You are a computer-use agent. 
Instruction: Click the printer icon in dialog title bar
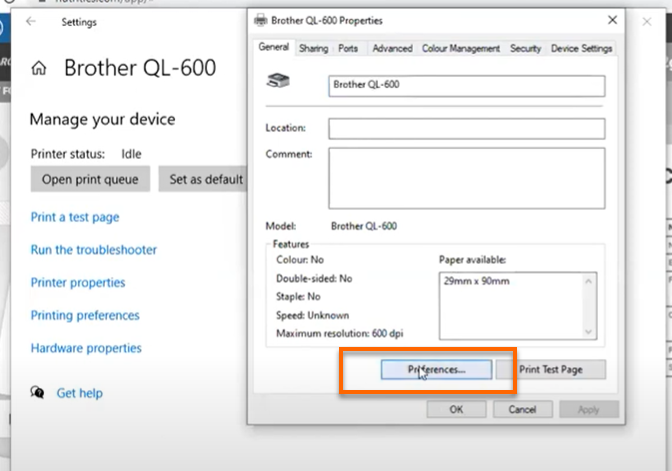click(261, 20)
